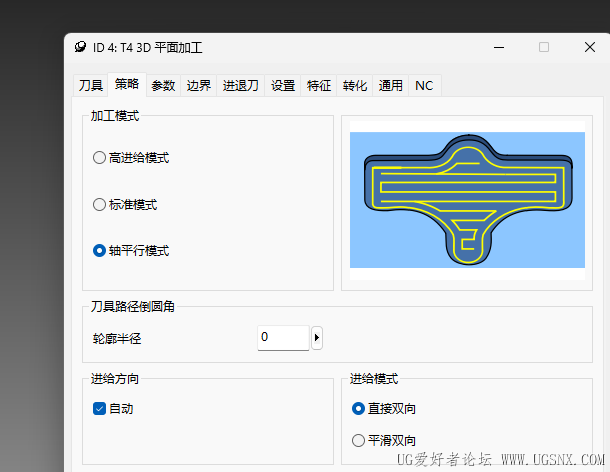Open the 参数 tab
This screenshot has height=472, width=610.
tap(163, 85)
